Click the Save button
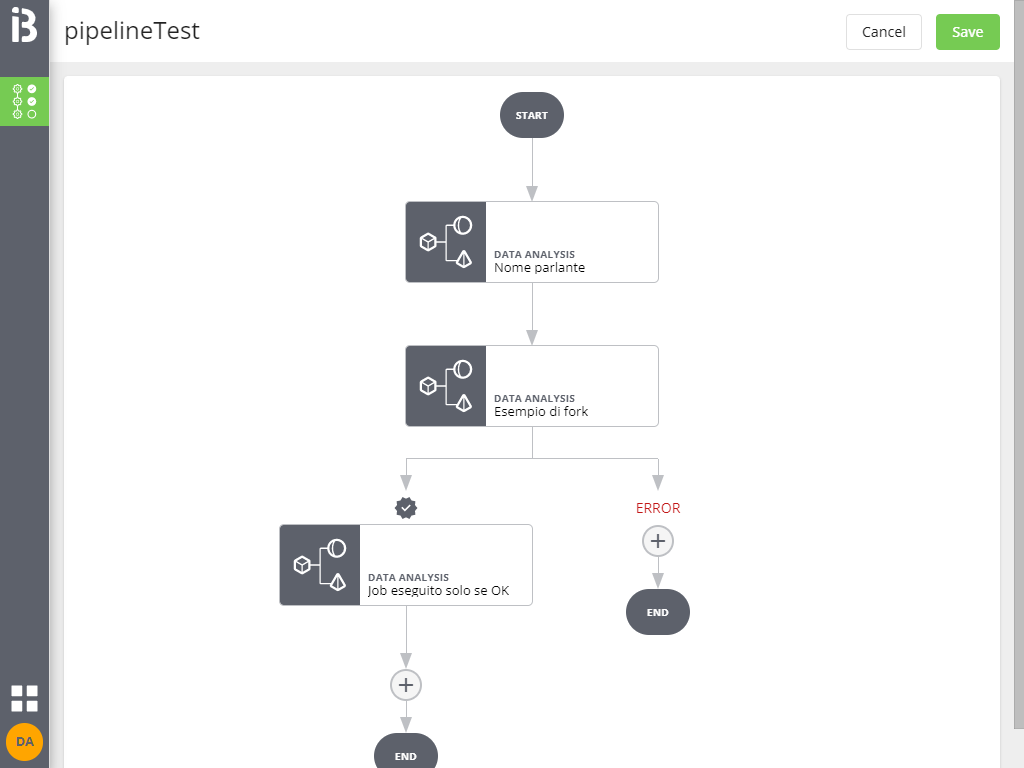 point(967,31)
